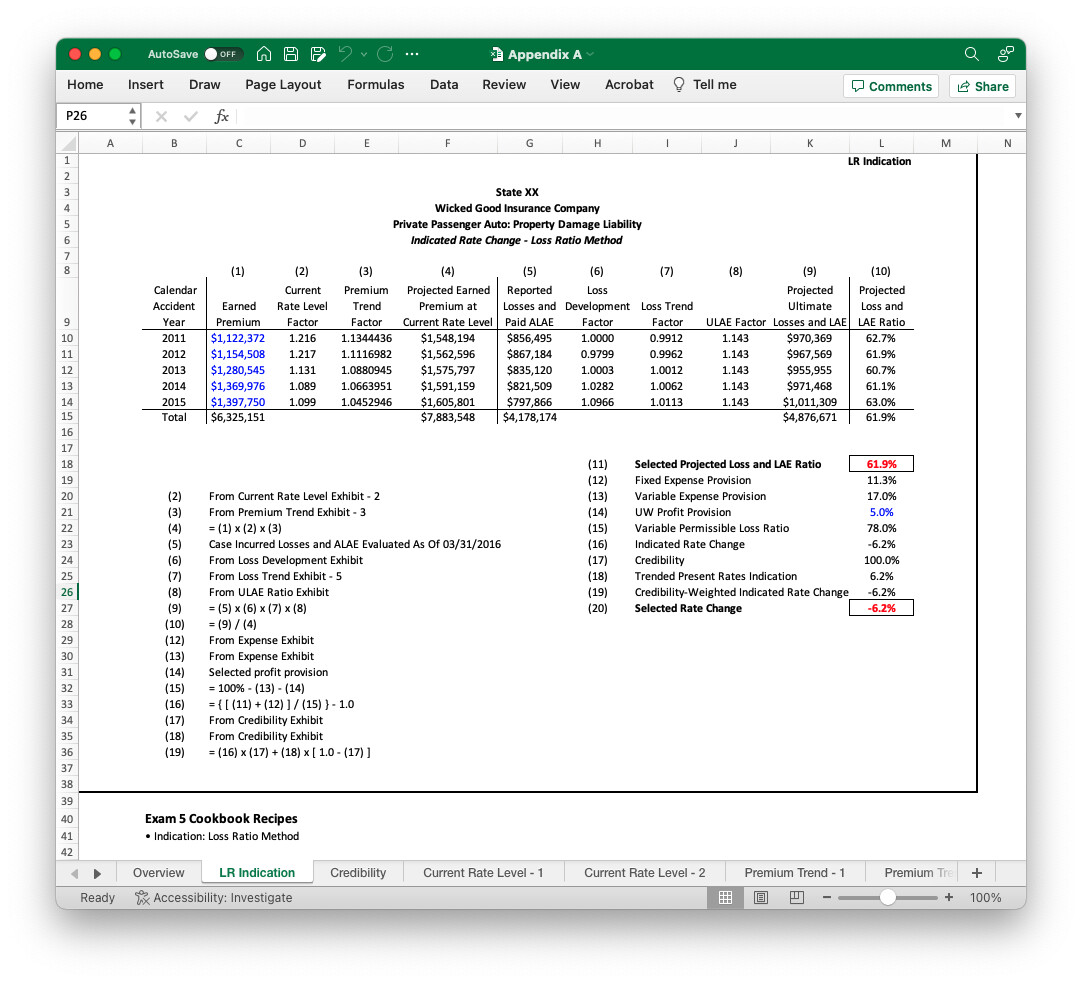Image resolution: width=1082 pixels, height=983 pixels.
Task: Click the confirm entry checkmark in formula bar
Action: (x=191, y=116)
